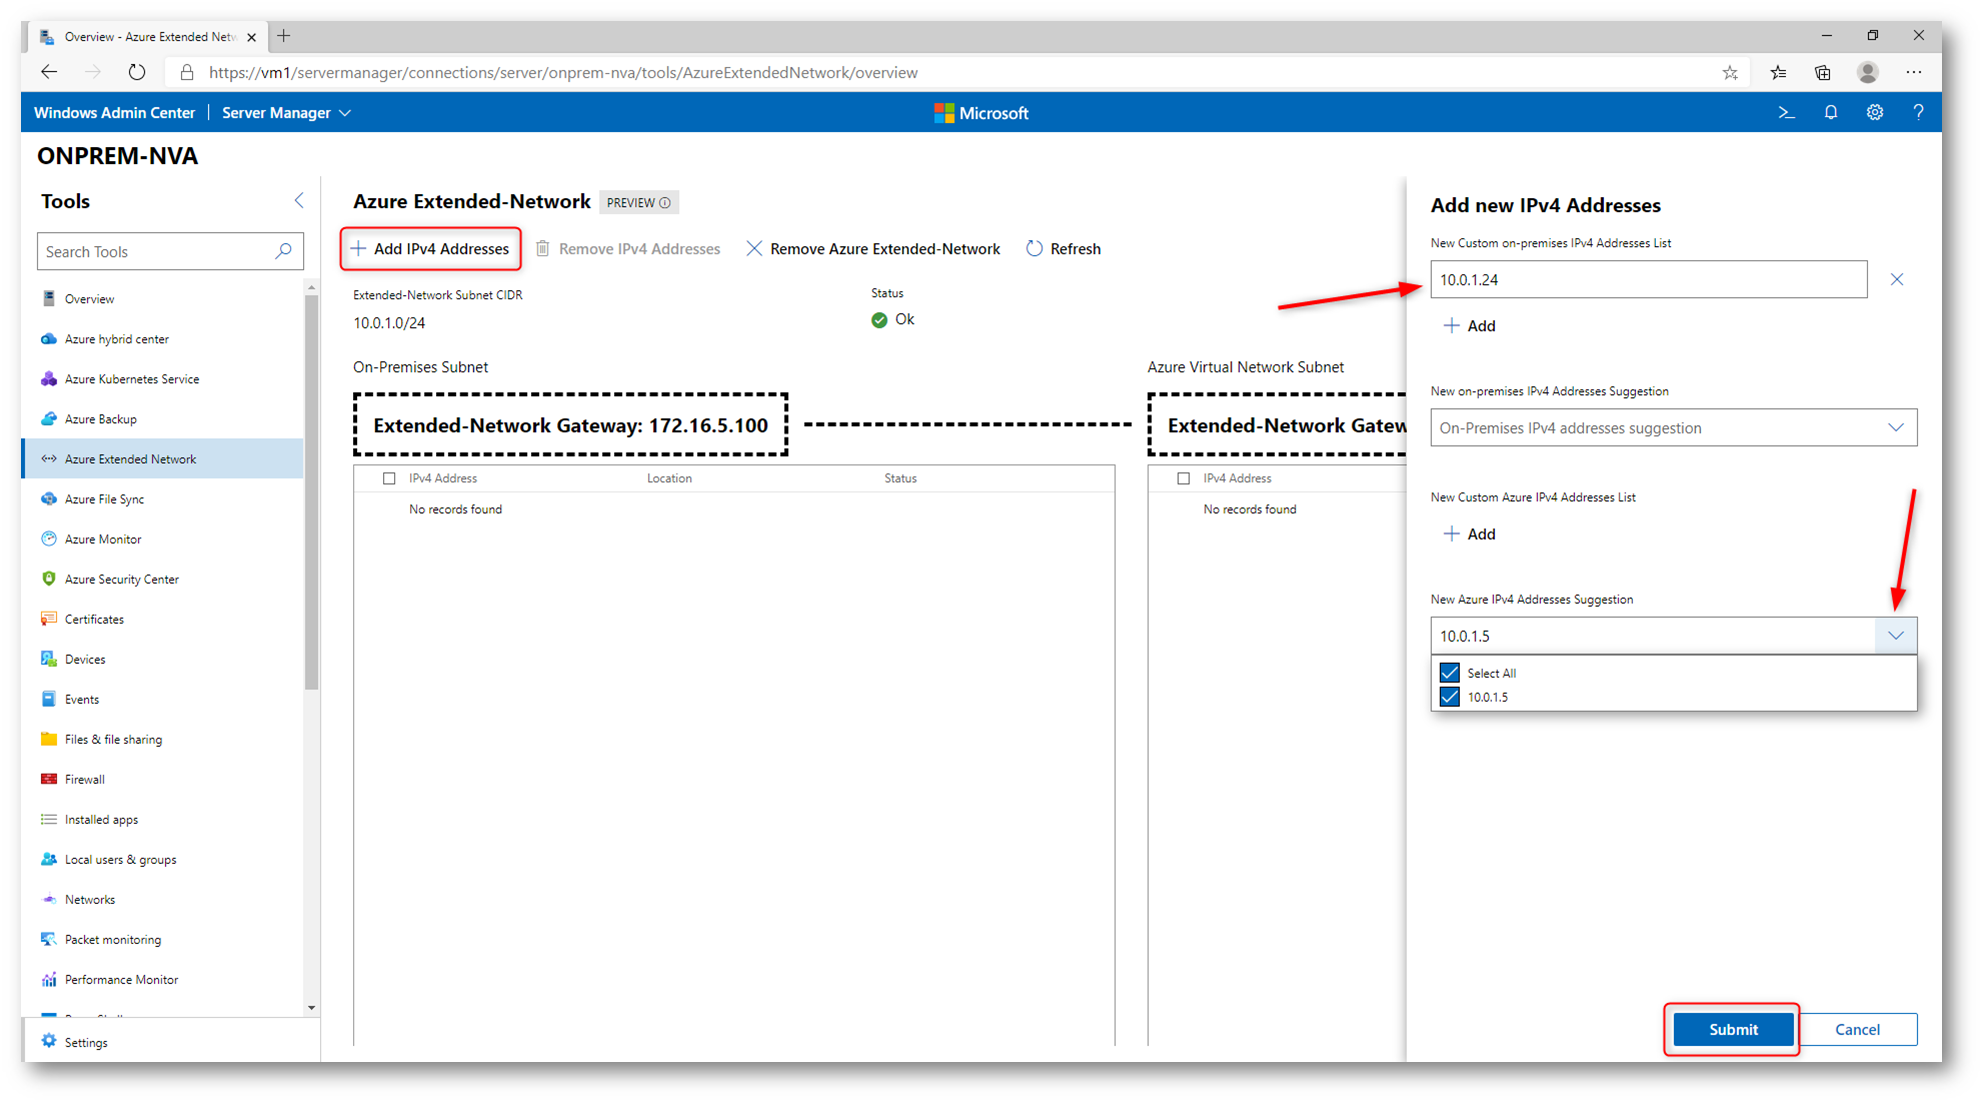The image size is (1984, 1104).
Task: Collapse the Tools pane chevron
Action: point(299,200)
